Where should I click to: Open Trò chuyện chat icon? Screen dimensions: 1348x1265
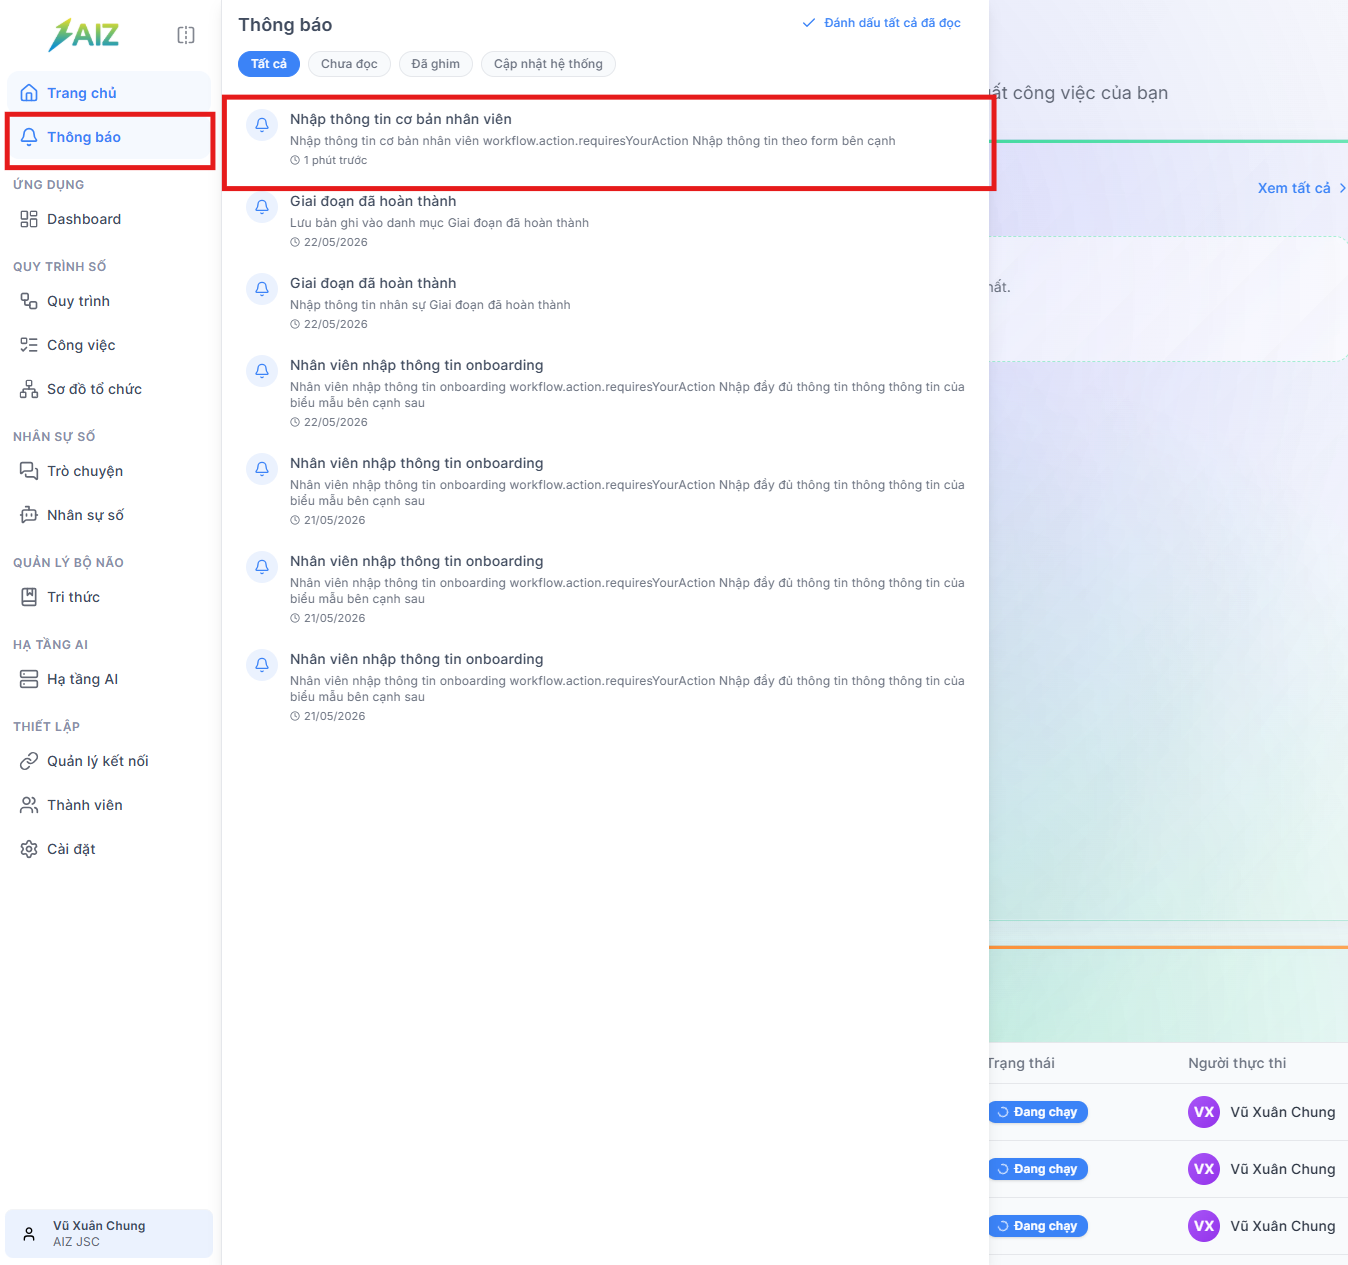pyautogui.click(x=29, y=471)
